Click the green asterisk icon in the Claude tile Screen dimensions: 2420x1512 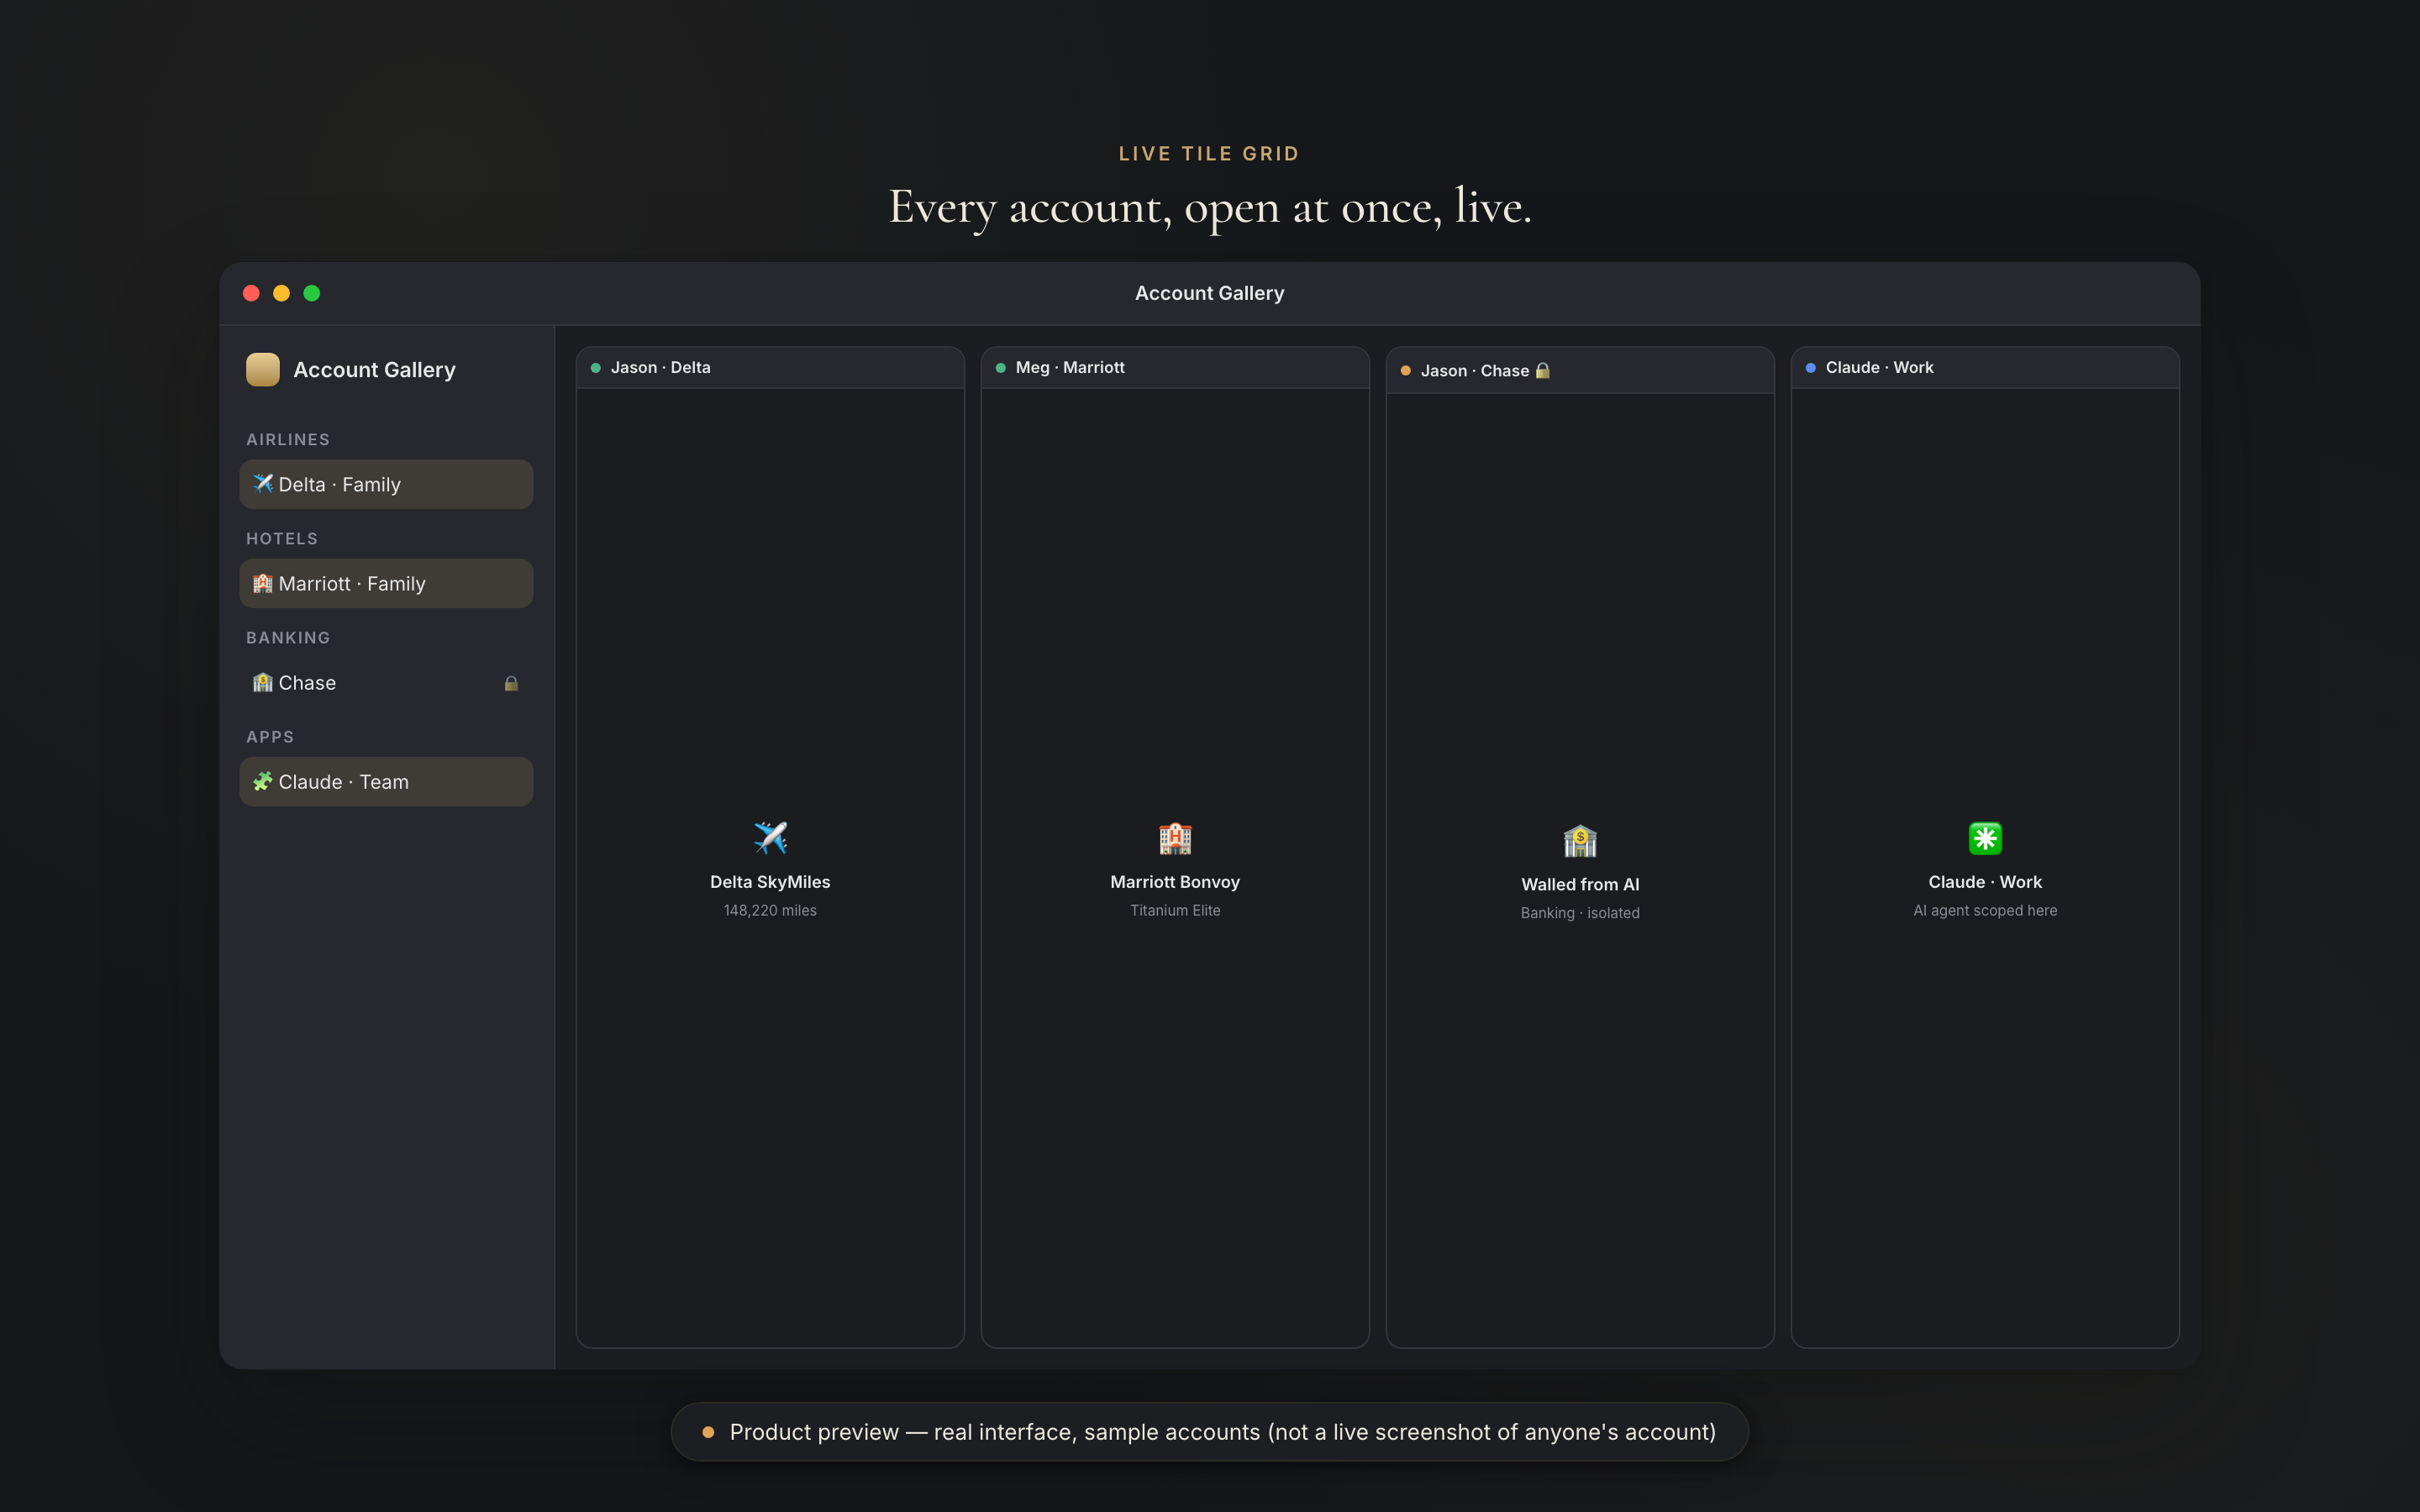1985,838
